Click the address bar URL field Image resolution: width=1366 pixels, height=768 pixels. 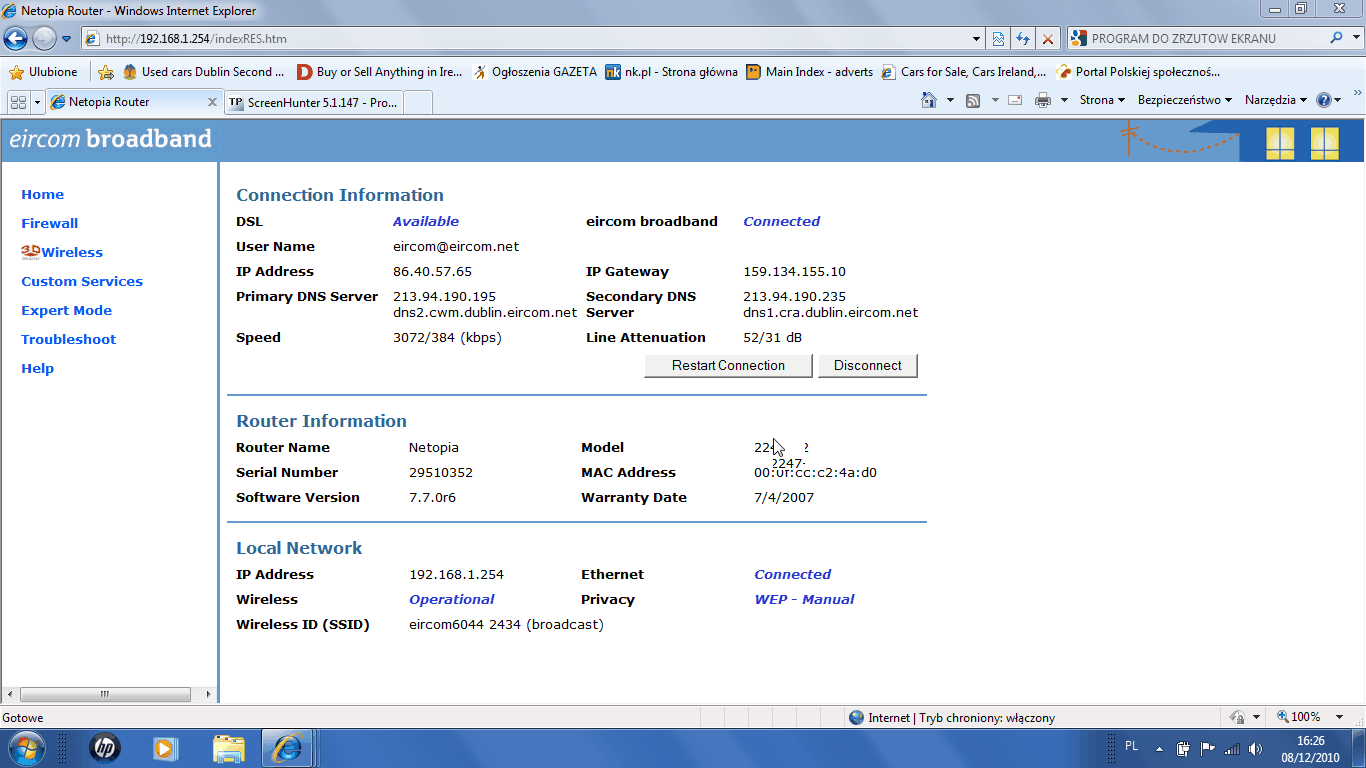pyautogui.click(x=527, y=39)
